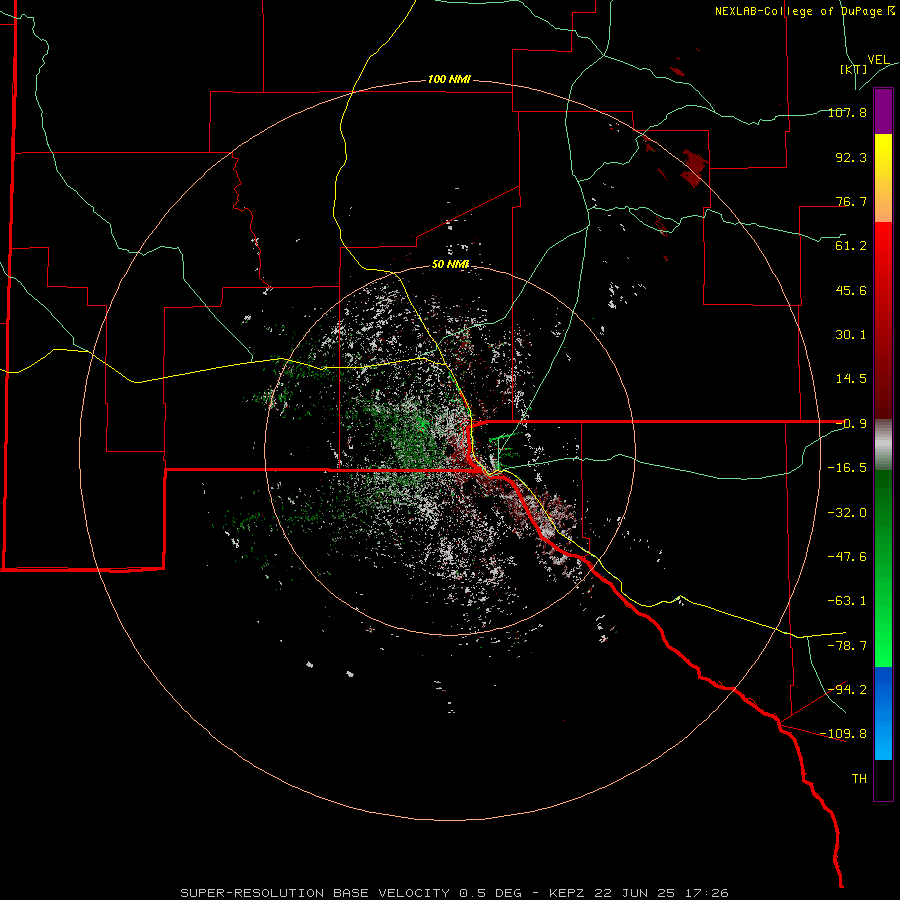Select the 92.3 velocity scale value
Viewport: 900px width, 900px height.
851,157
